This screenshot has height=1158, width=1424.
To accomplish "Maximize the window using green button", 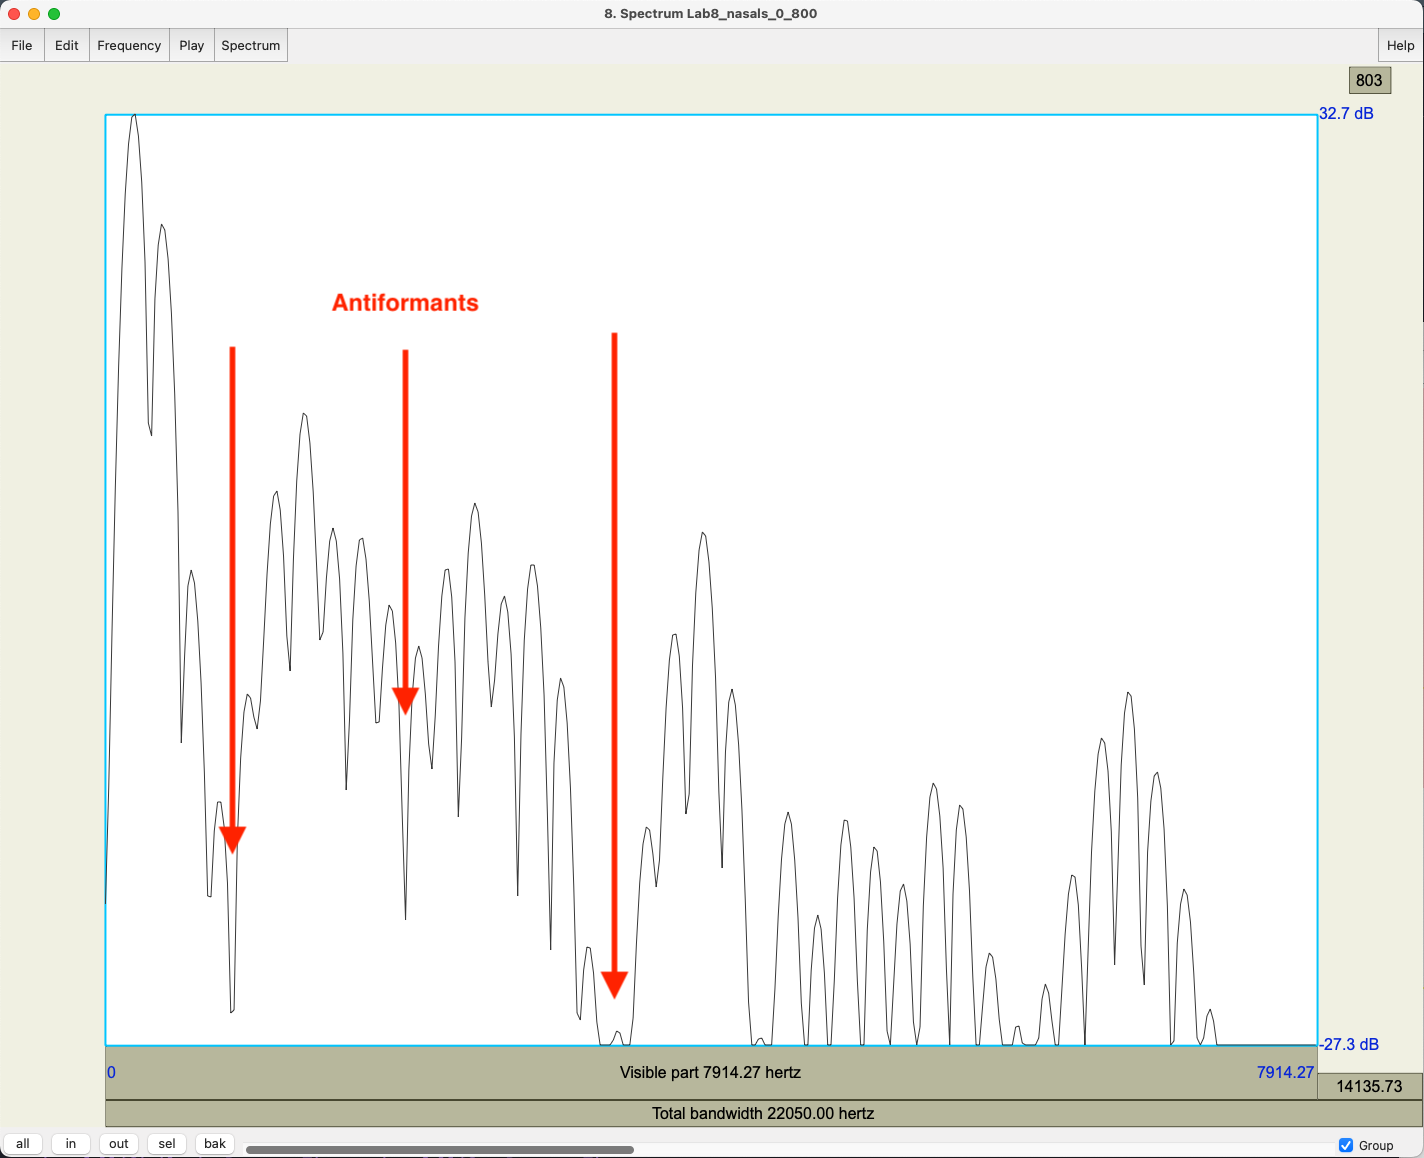I will coord(54,14).
